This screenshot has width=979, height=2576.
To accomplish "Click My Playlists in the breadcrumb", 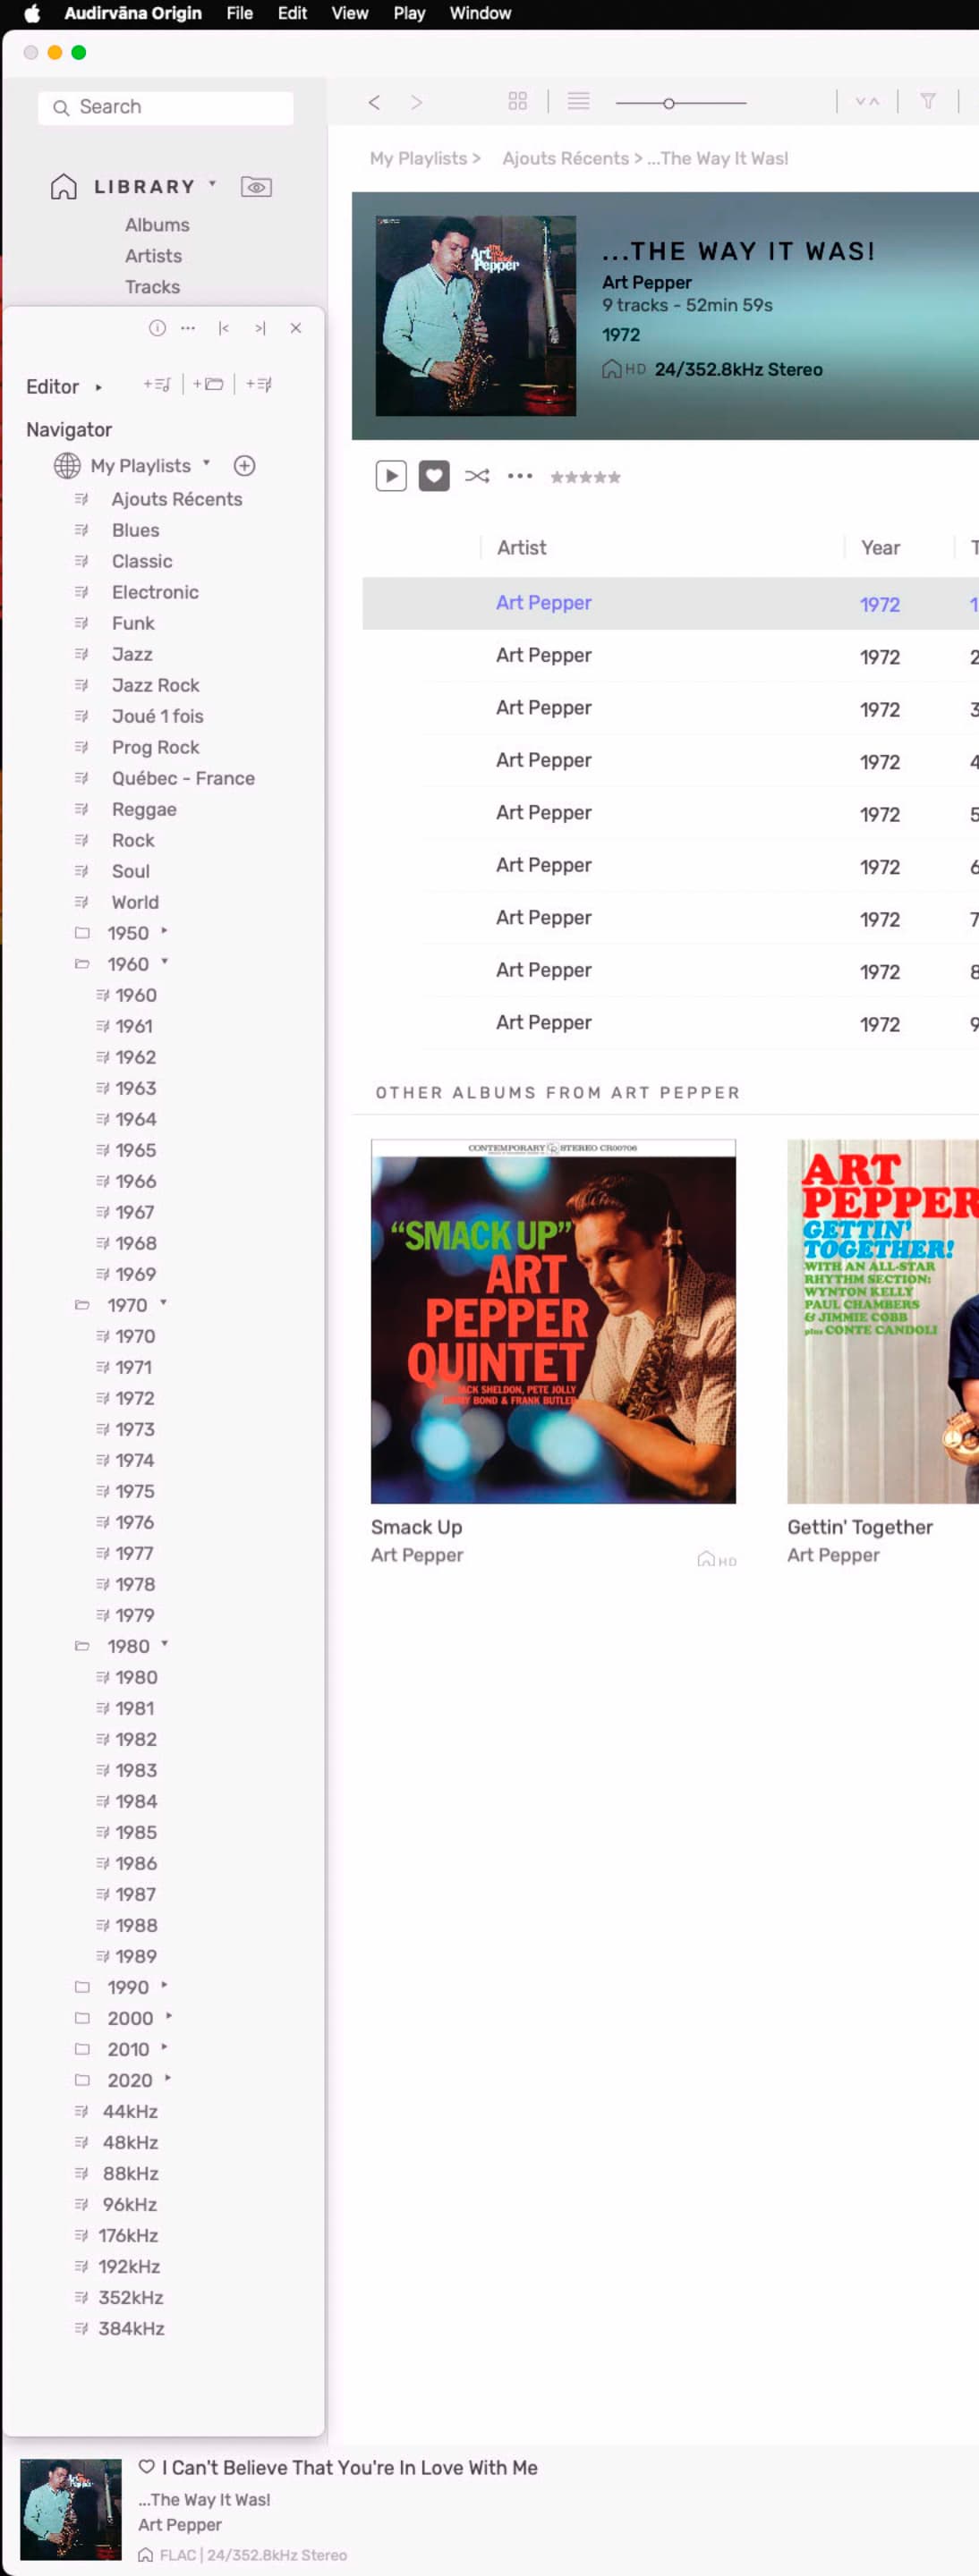I will 418,158.
